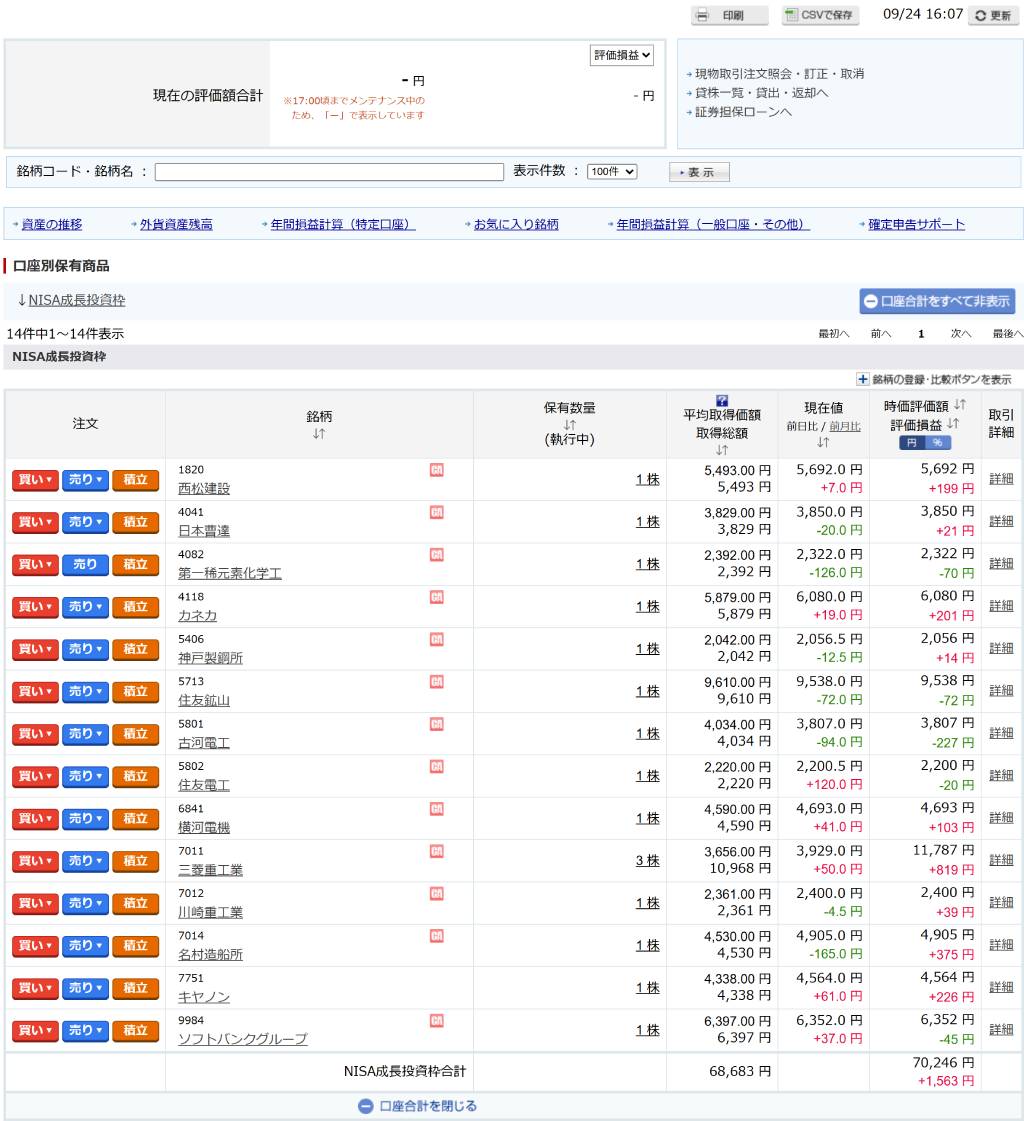
Task: Click the CA icon for 西松建設
Action: click(x=436, y=470)
